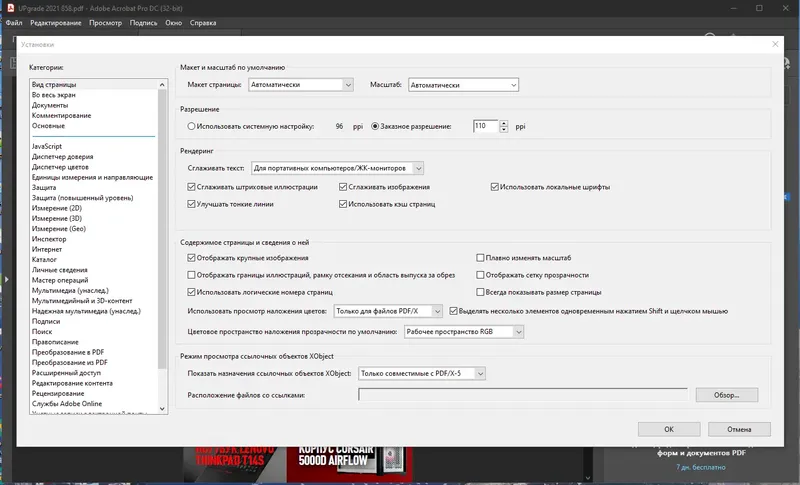Open the Окно menu
Image resolution: width=800 pixels, height=485 pixels.
click(x=173, y=22)
